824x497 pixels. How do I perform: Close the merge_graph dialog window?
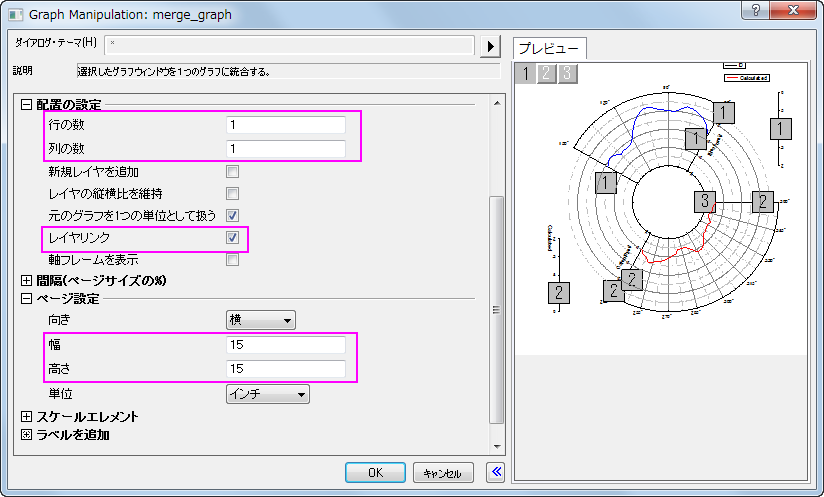793,10
